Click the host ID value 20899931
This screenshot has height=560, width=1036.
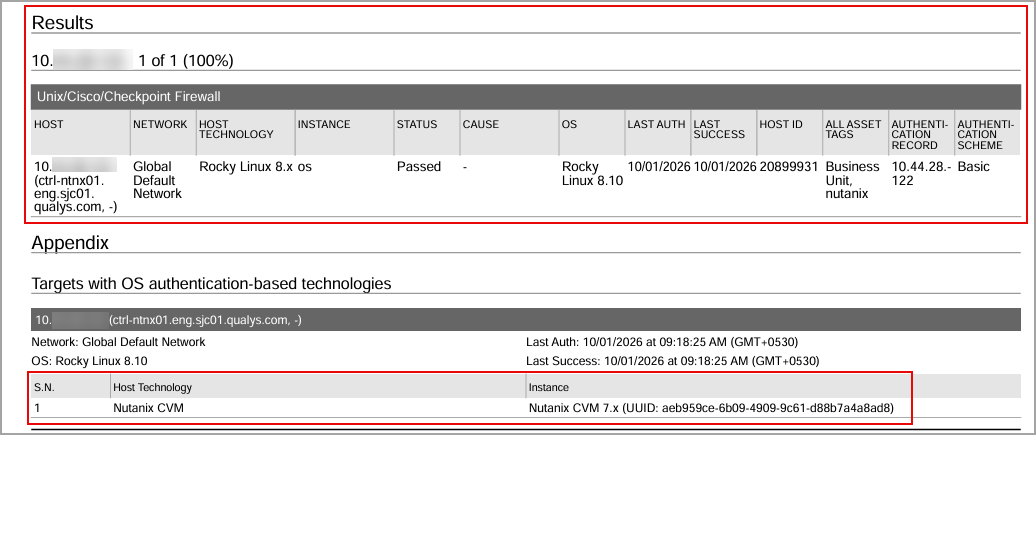[789, 167]
